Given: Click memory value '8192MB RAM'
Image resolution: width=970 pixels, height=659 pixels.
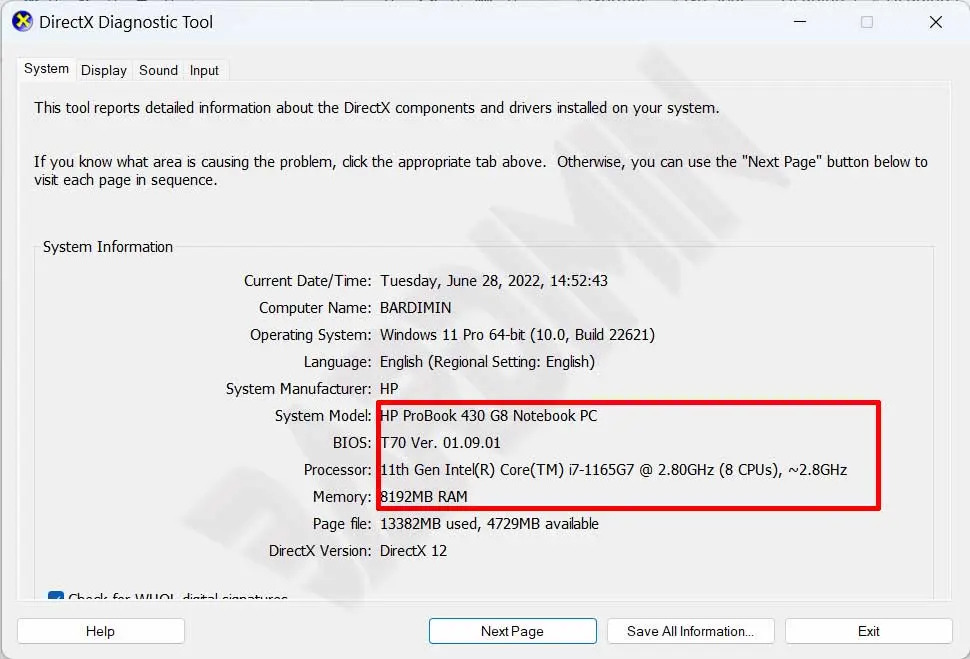Looking at the screenshot, I should (424, 497).
